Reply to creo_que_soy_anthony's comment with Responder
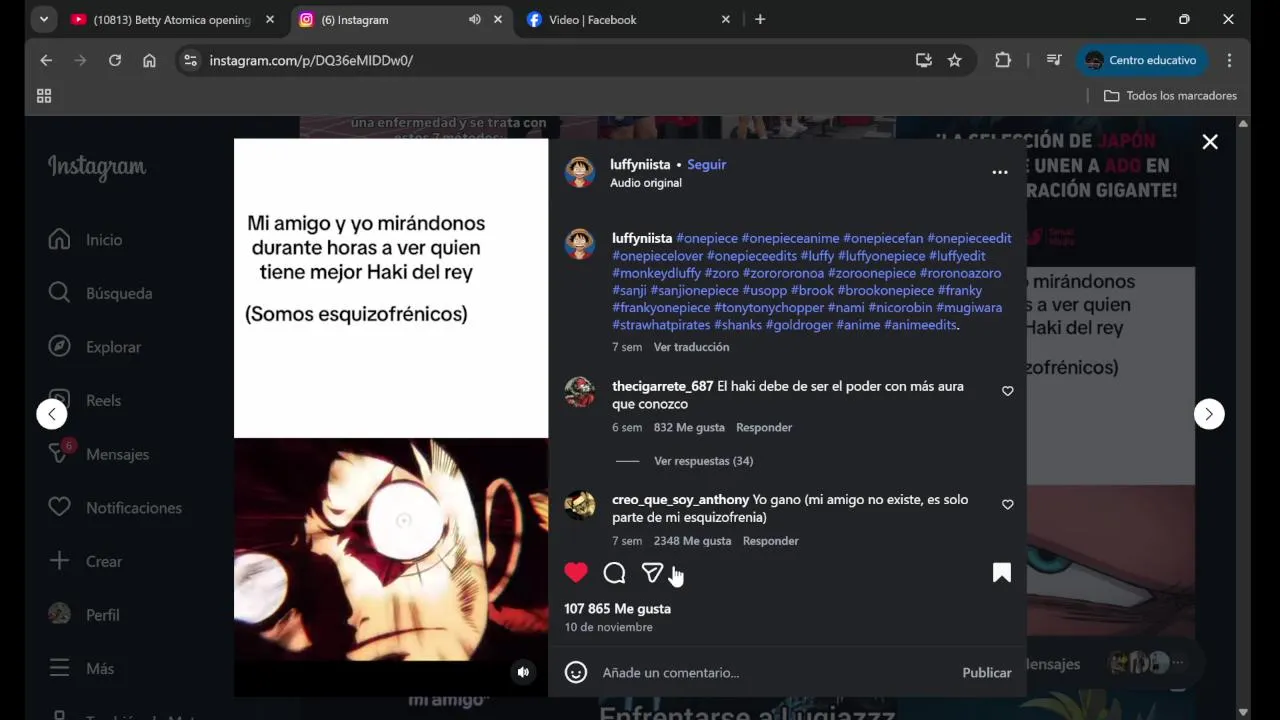Image resolution: width=1280 pixels, height=720 pixels. pos(770,541)
